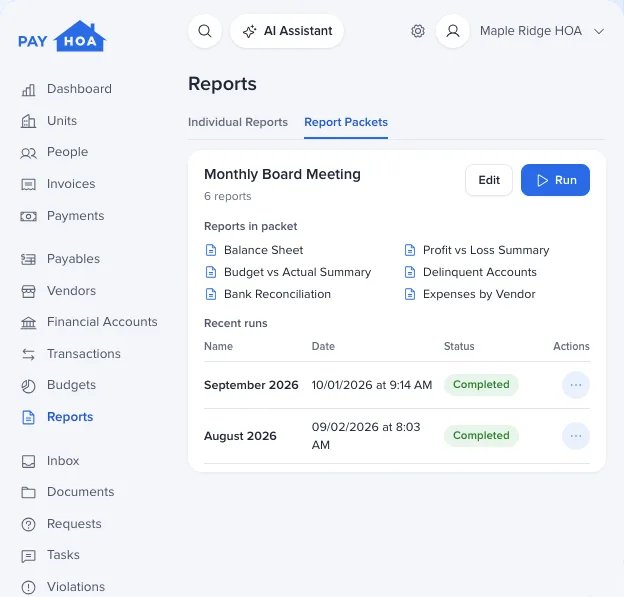Viewport: 624px width, 597px height.
Task: Click the Name column header
Action: (x=218, y=346)
